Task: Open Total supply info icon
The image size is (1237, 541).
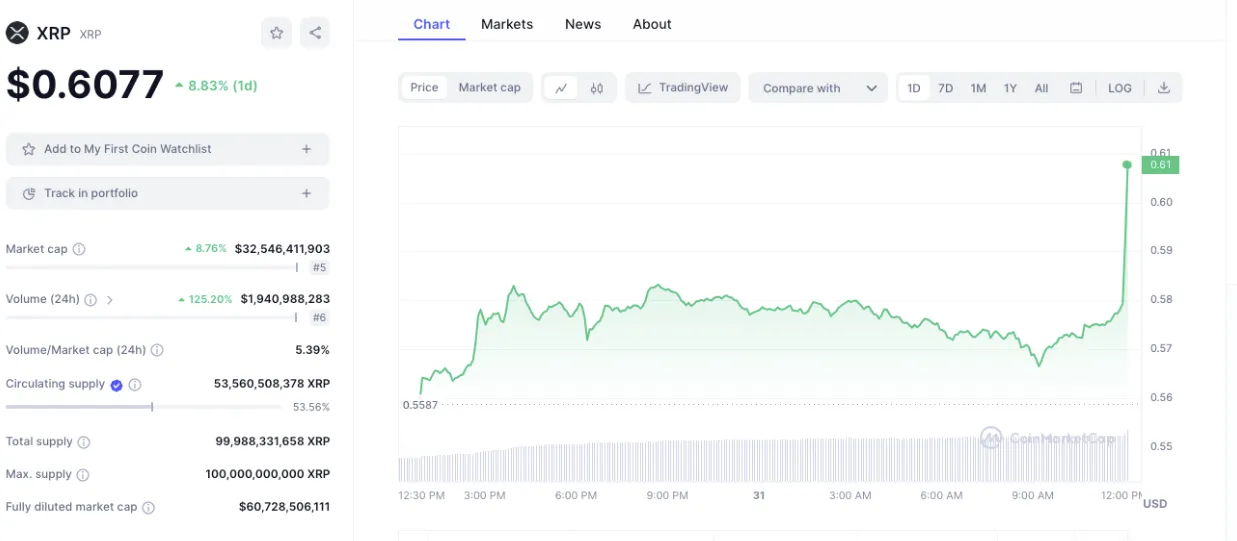Action: click(84, 442)
